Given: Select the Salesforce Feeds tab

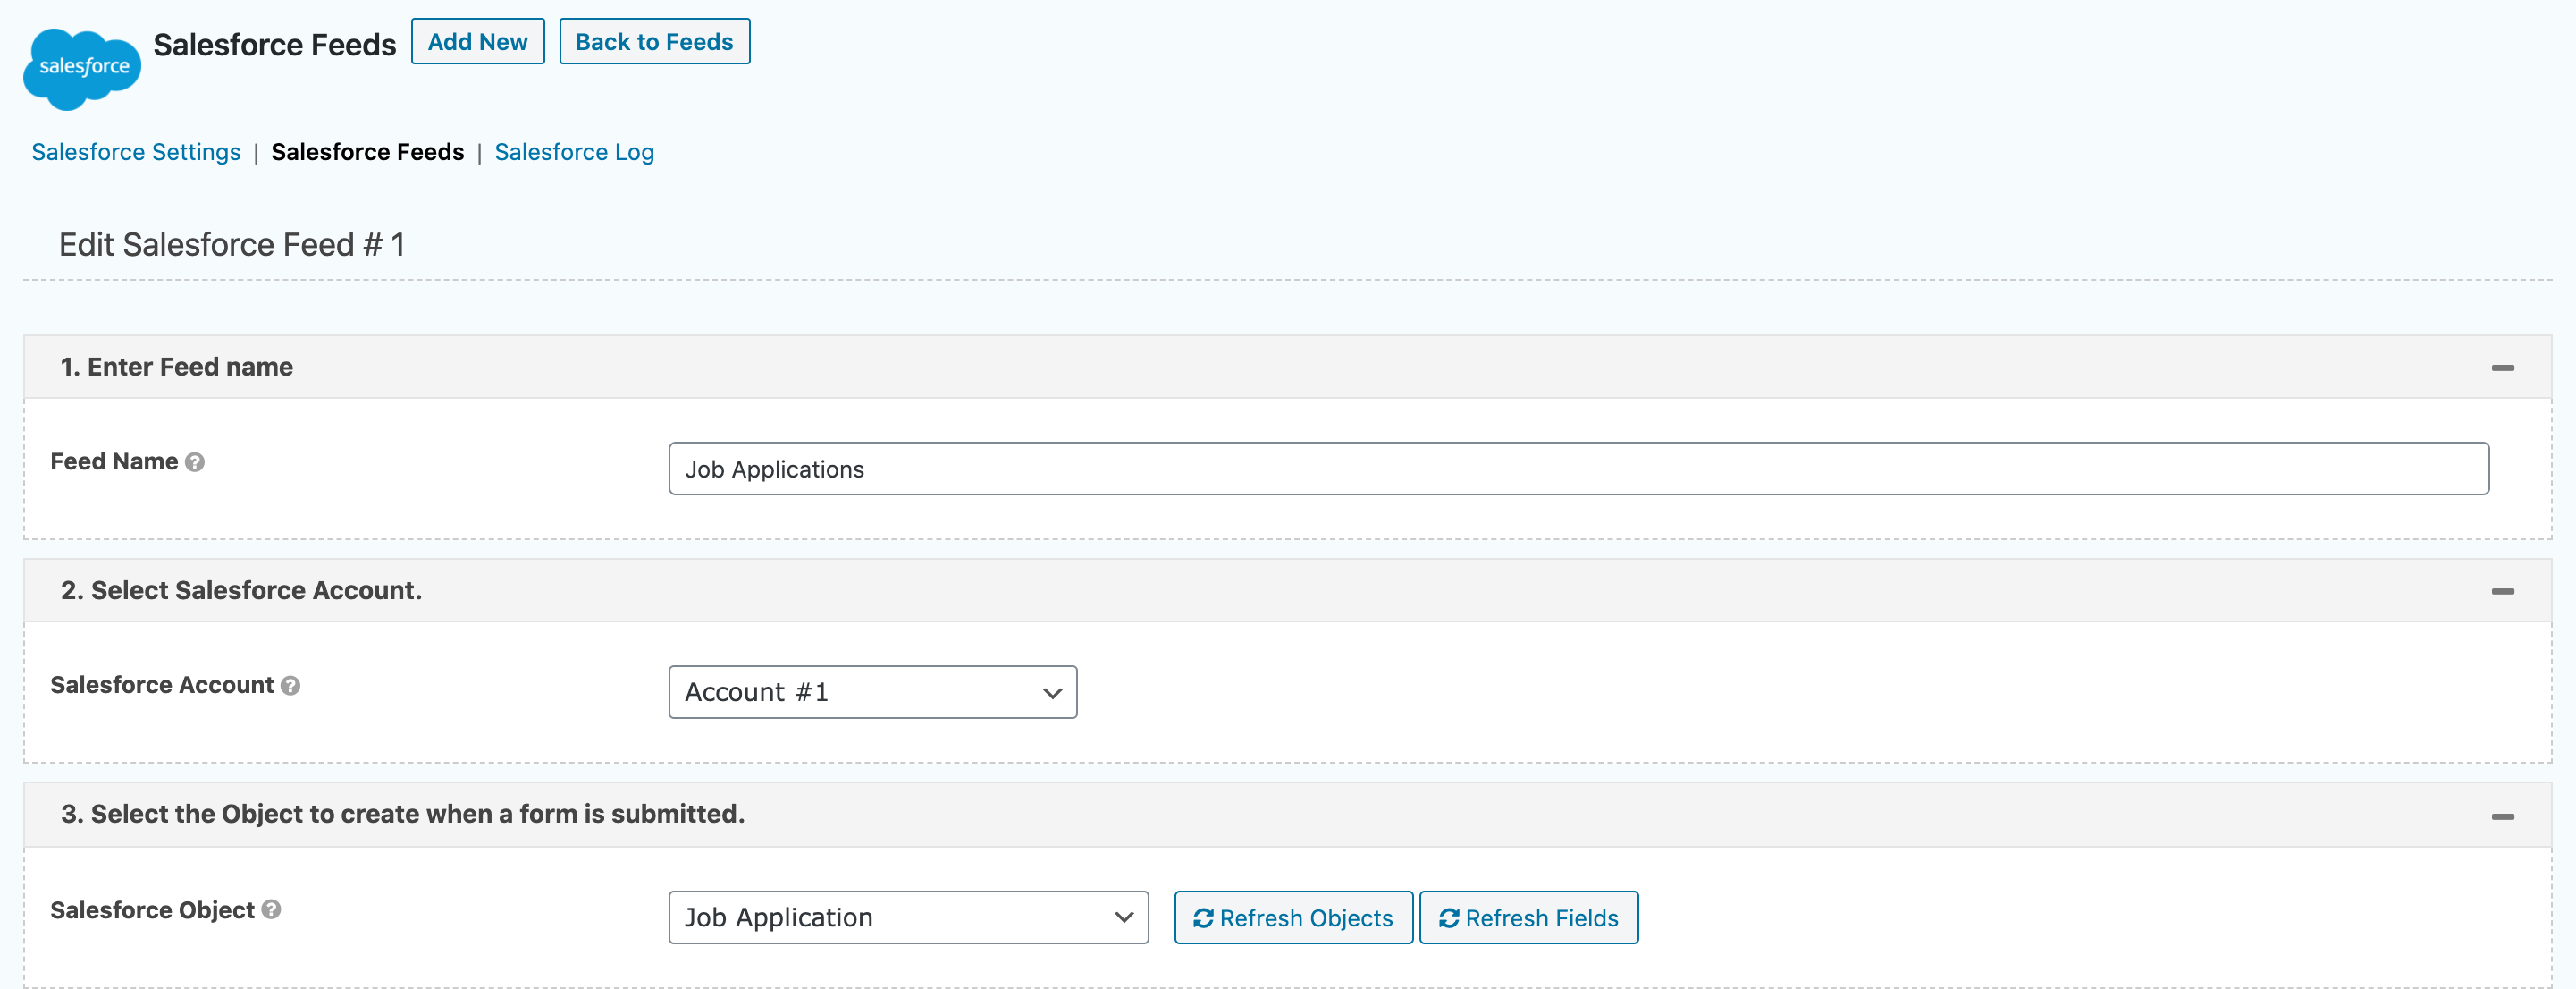Looking at the screenshot, I should pos(367,152).
